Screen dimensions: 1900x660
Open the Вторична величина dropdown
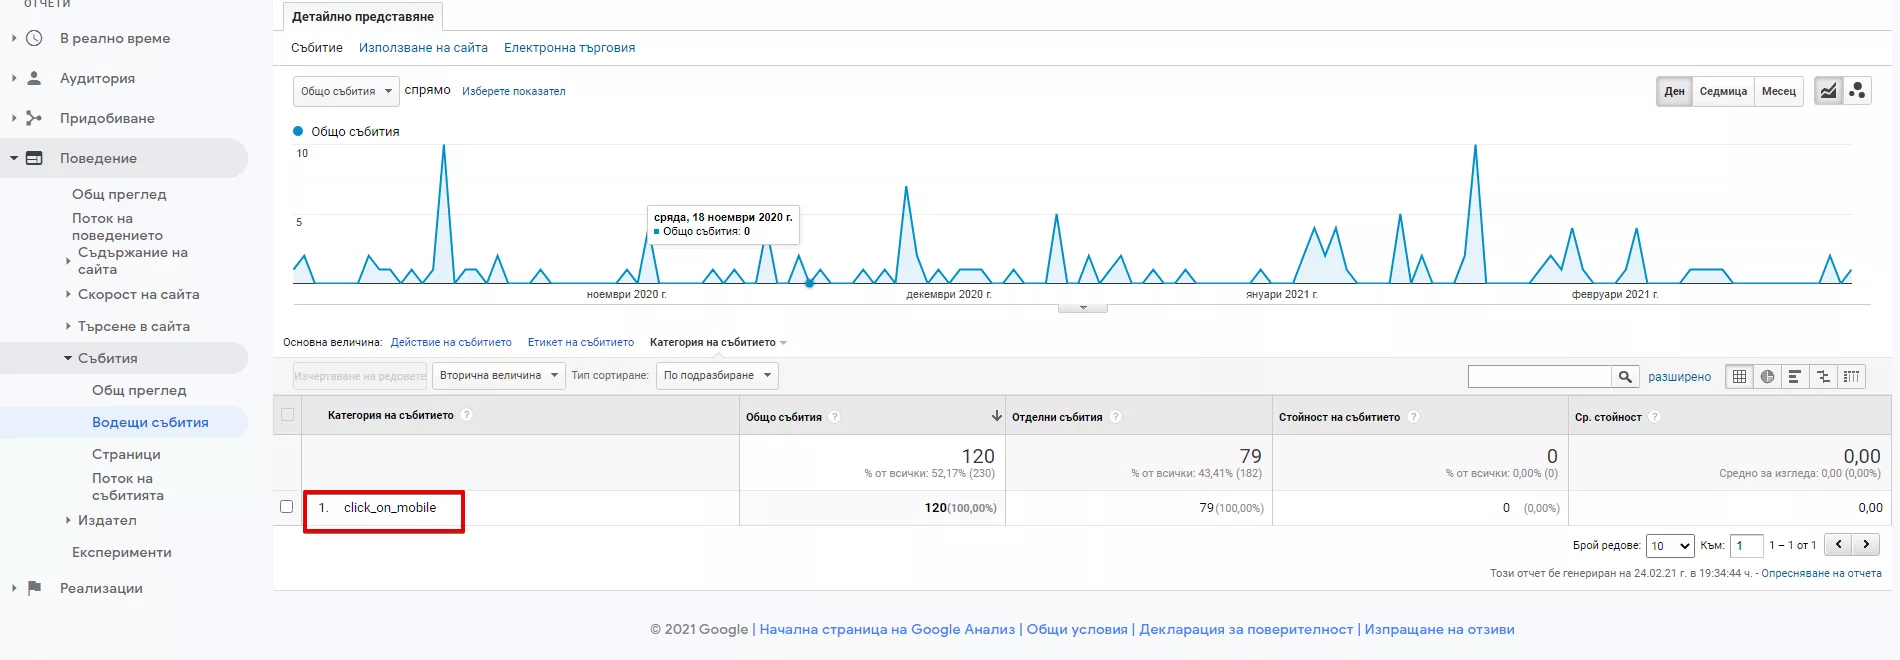pyautogui.click(x=498, y=376)
